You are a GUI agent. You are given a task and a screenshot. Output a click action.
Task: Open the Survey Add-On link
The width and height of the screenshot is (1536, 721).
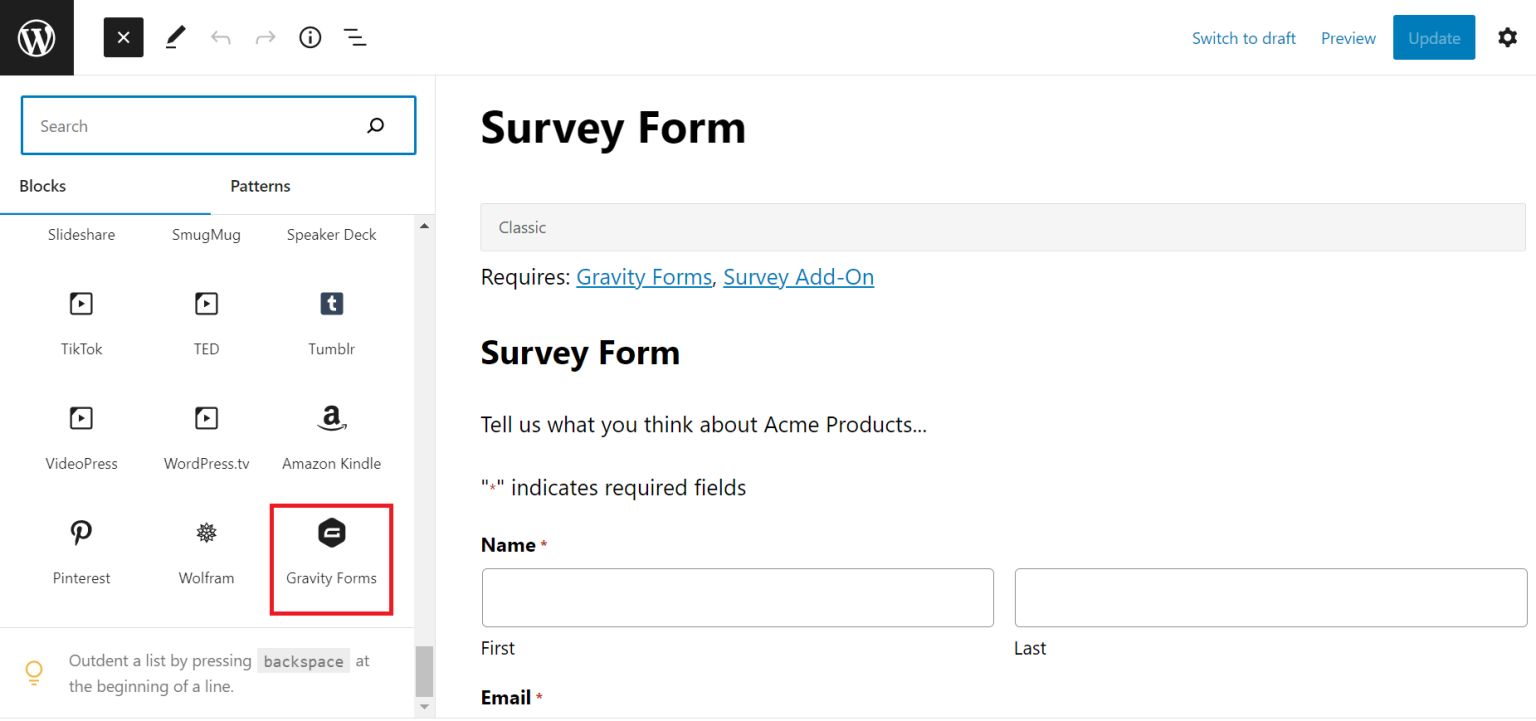click(798, 277)
